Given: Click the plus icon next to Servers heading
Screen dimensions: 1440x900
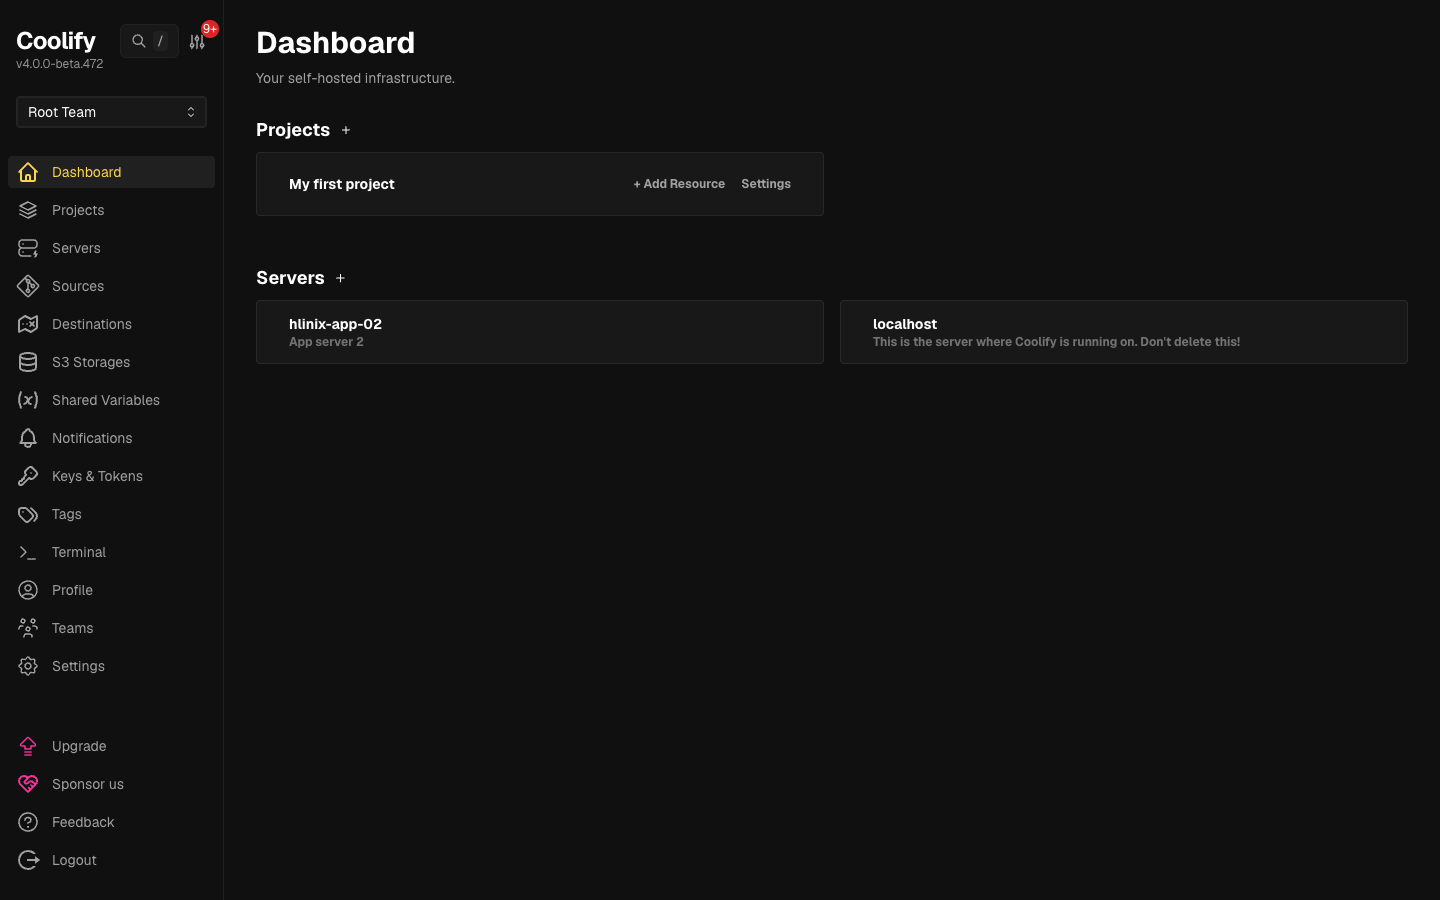Looking at the screenshot, I should (x=340, y=278).
